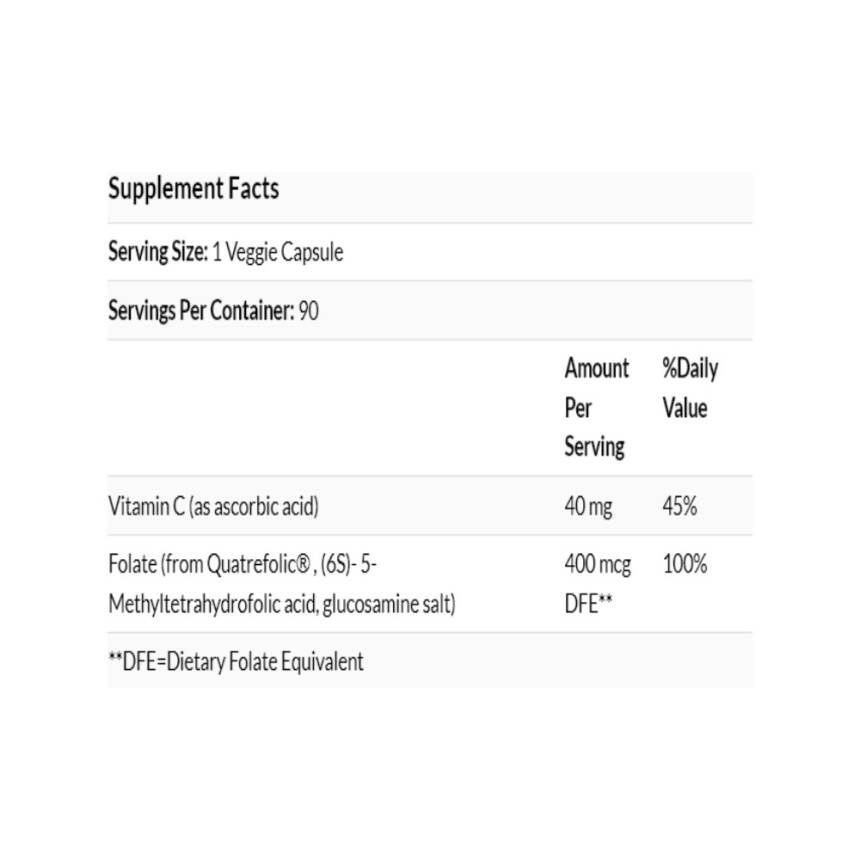Click the DFE** unit under 400 mcg
860x860 pixels.
588,603
